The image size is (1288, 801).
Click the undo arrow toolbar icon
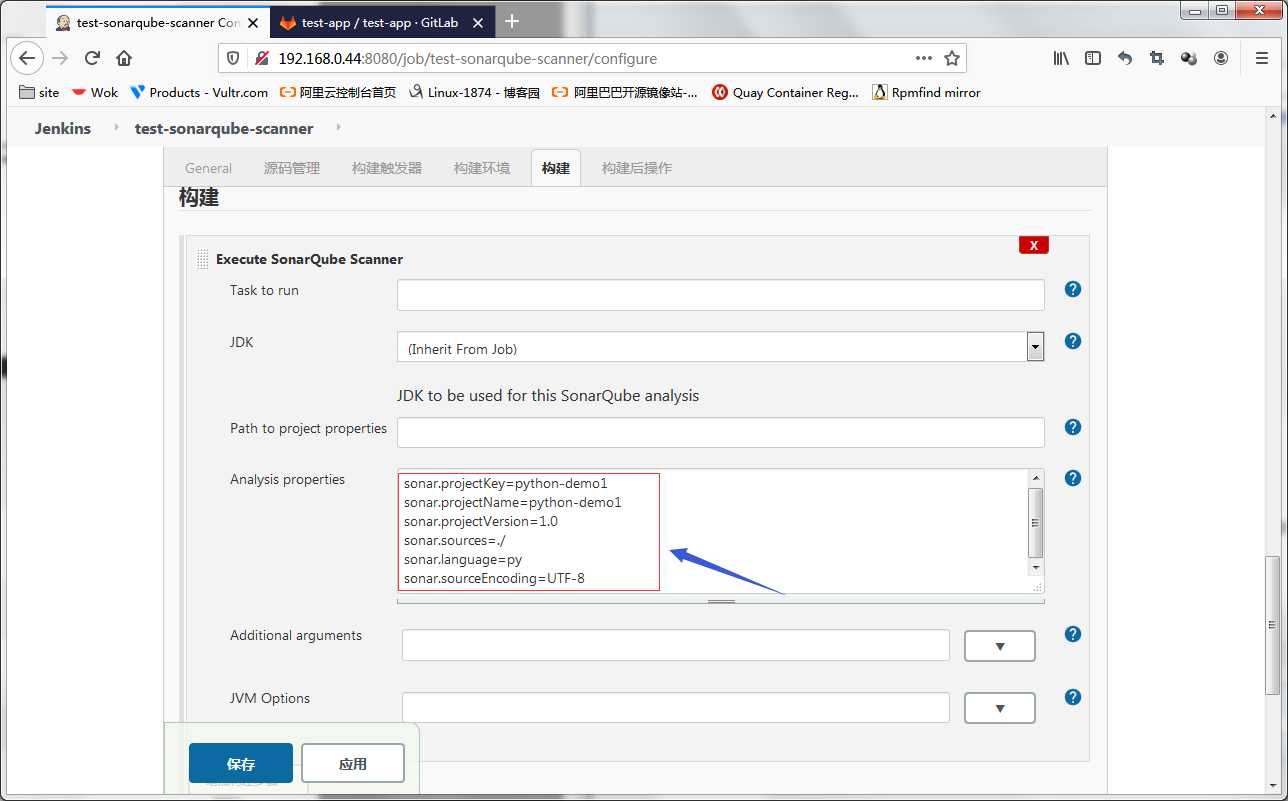[x=1125, y=58]
